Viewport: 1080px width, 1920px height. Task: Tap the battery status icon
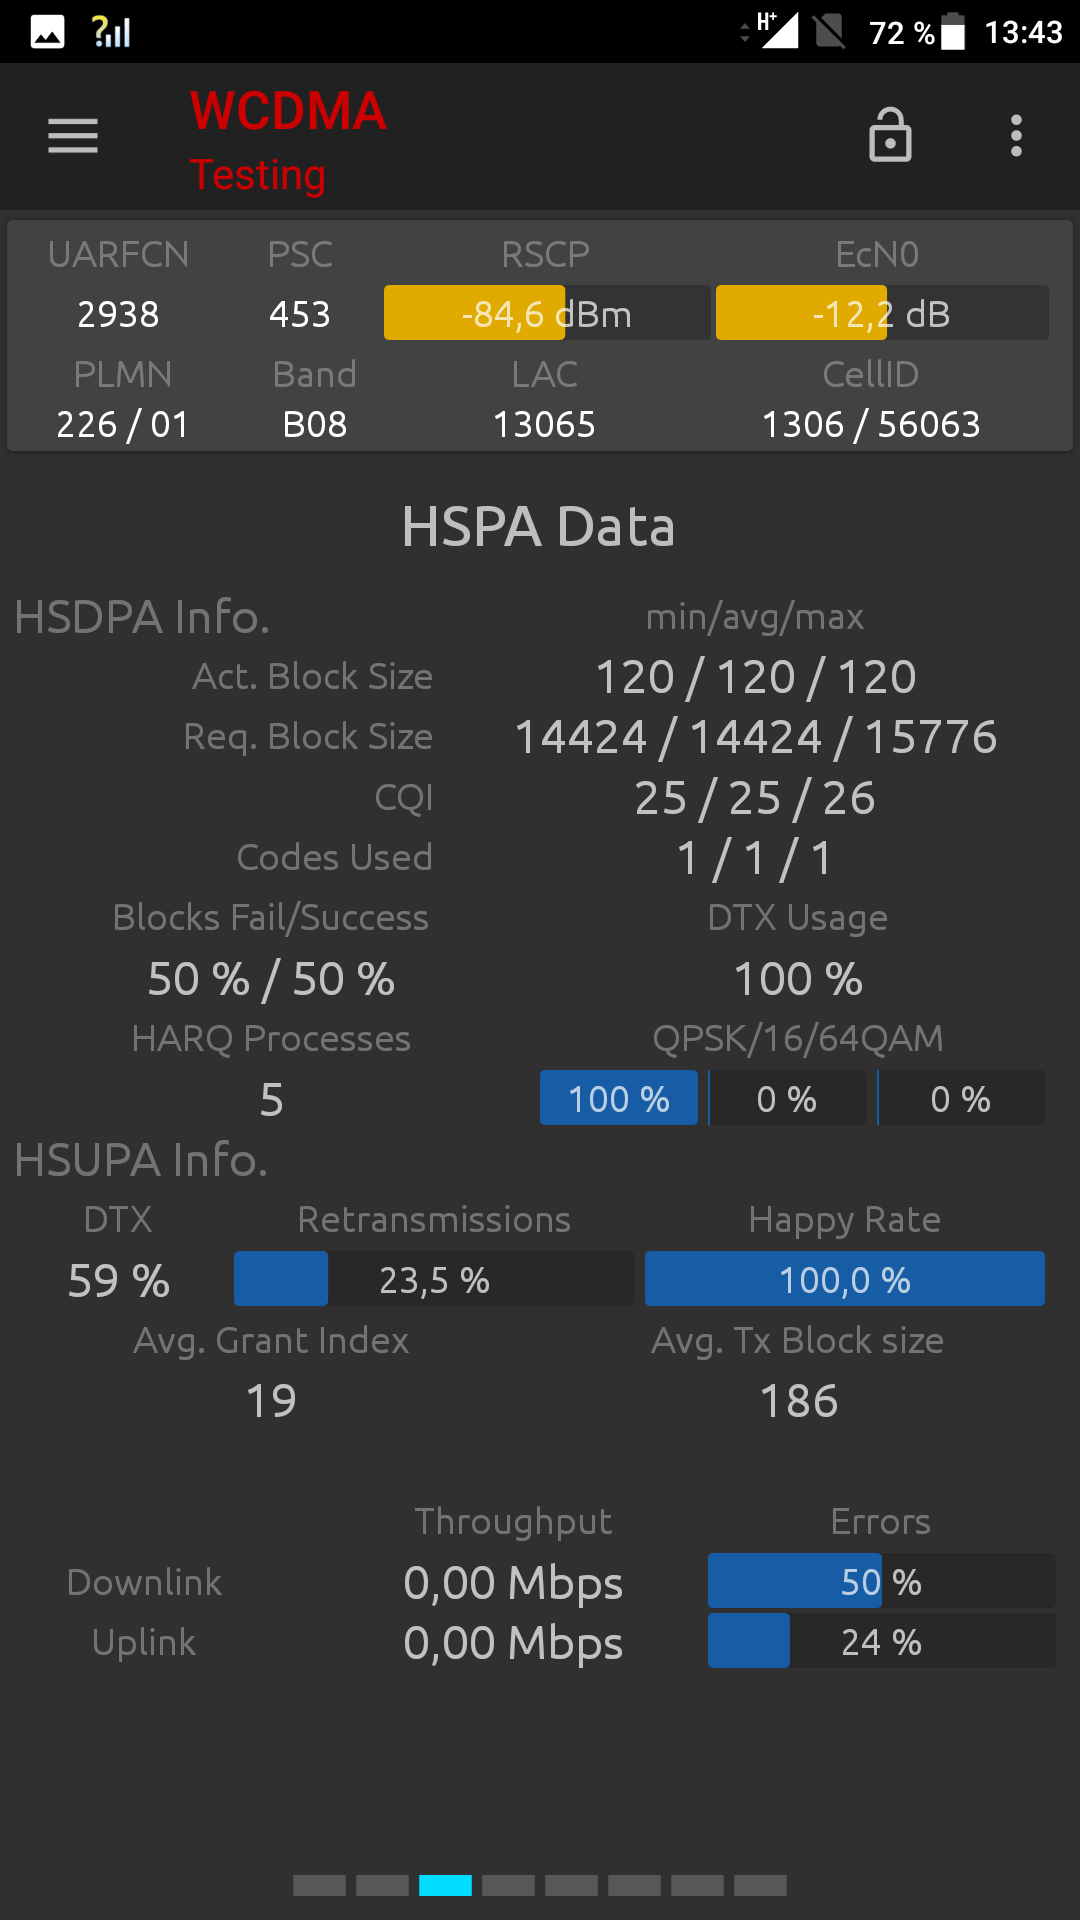point(953,31)
